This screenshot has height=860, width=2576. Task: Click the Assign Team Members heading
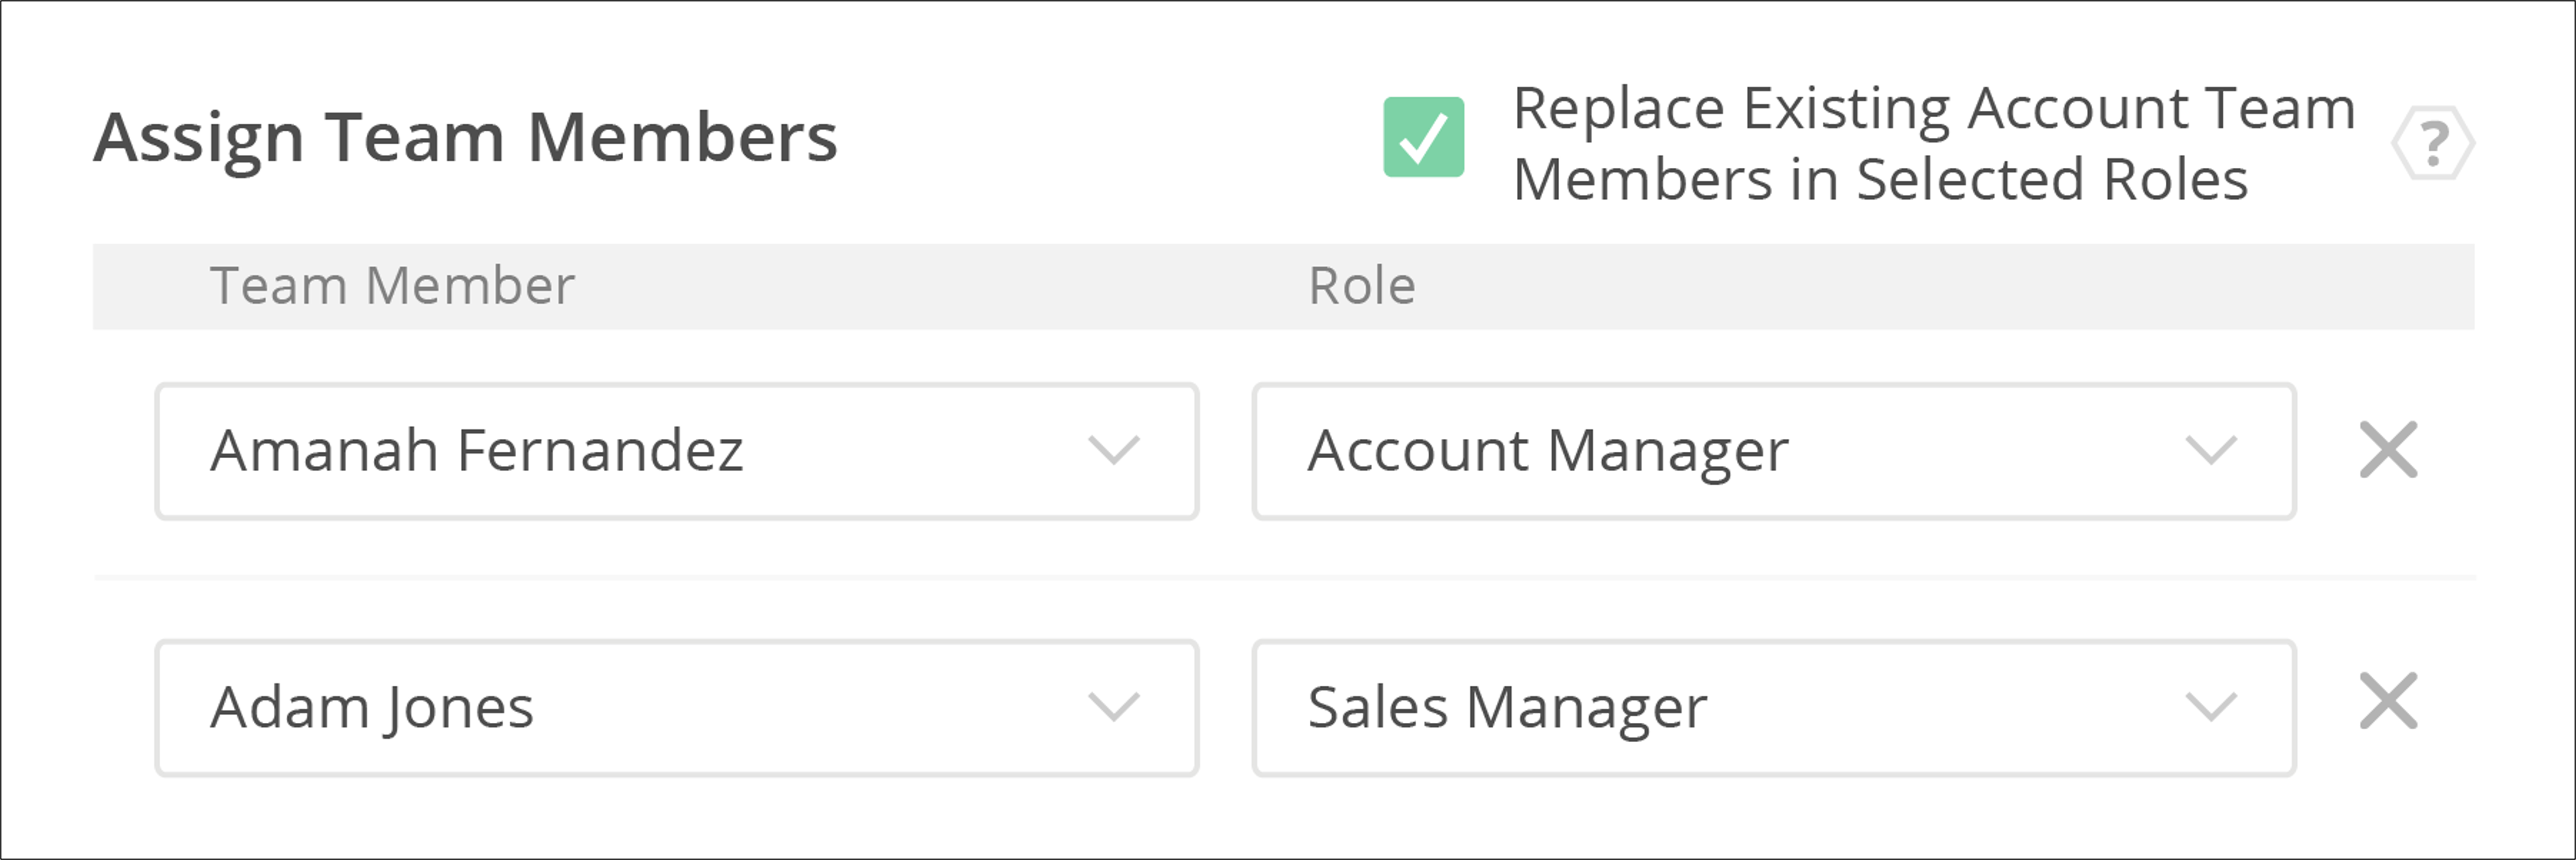click(x=466, y=135)
